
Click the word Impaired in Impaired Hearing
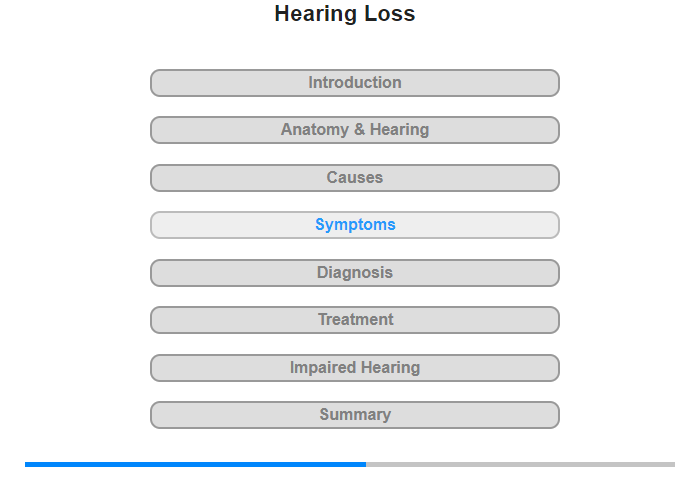(x=323, y=367)
